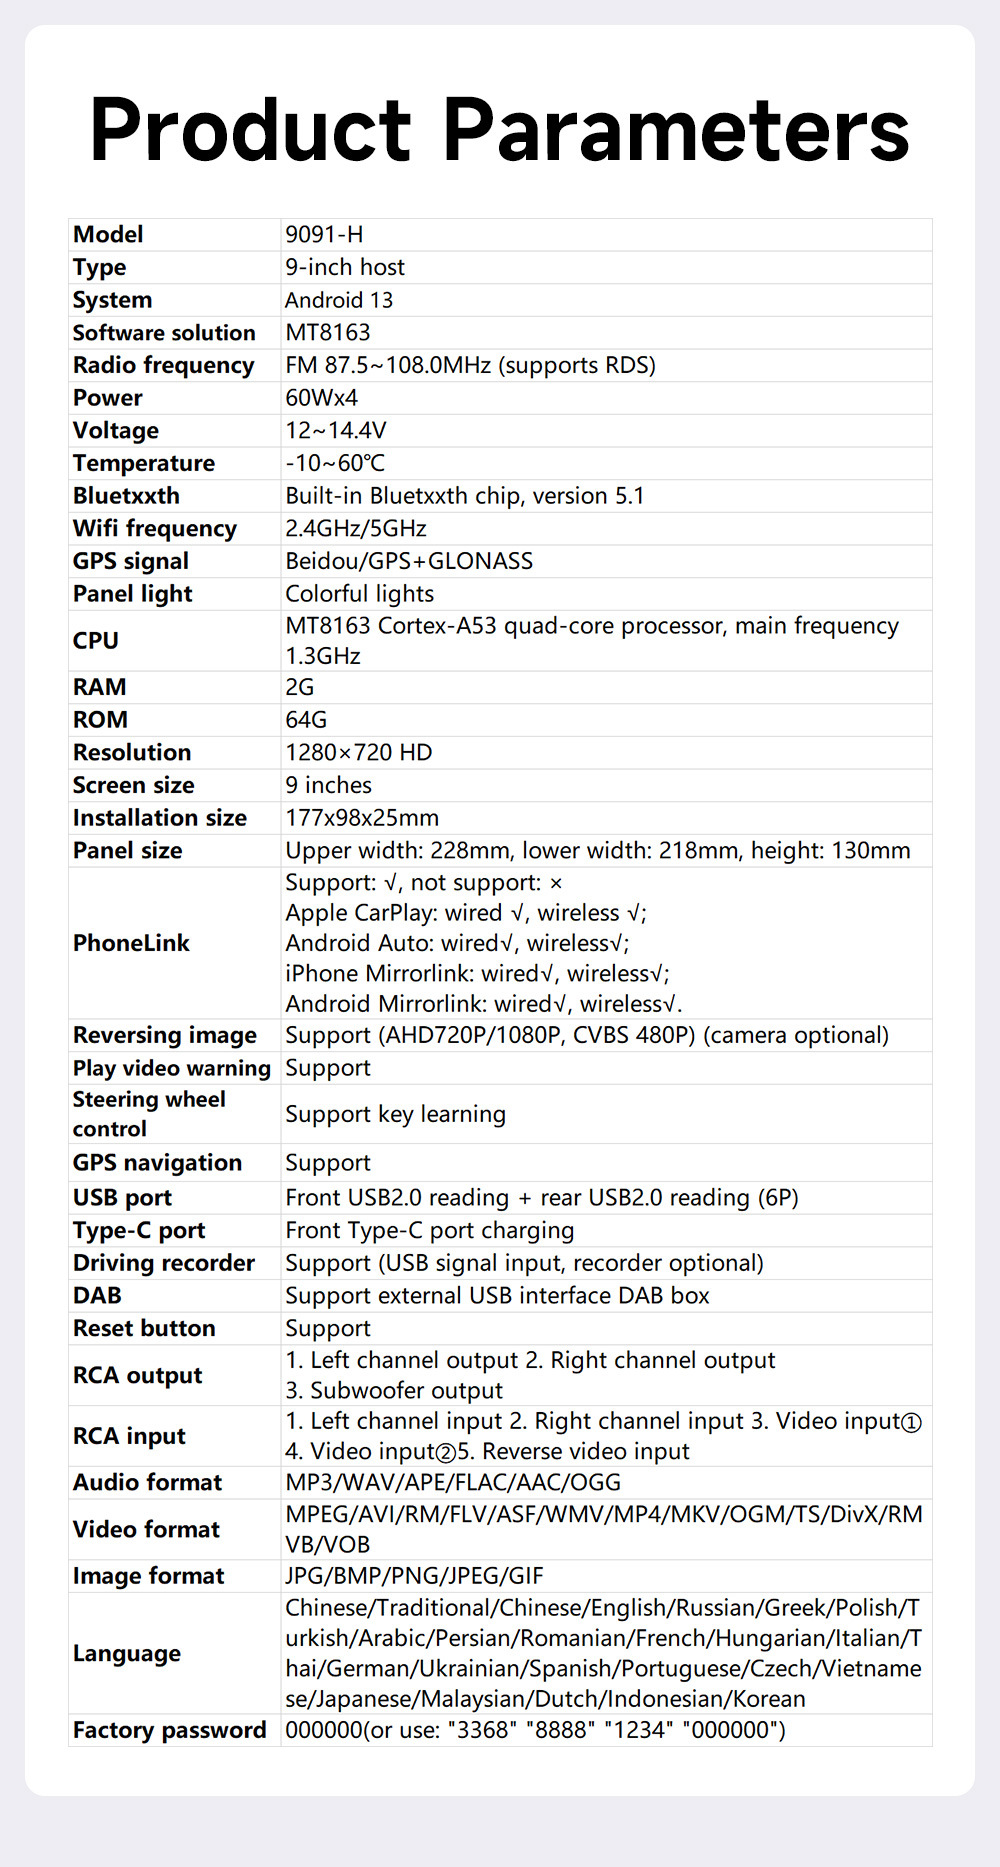Image resolution: width=1000 pixels, height=1867 pixels.
Task: Click the Android 13 system value
Action: (x=339, y=300)
